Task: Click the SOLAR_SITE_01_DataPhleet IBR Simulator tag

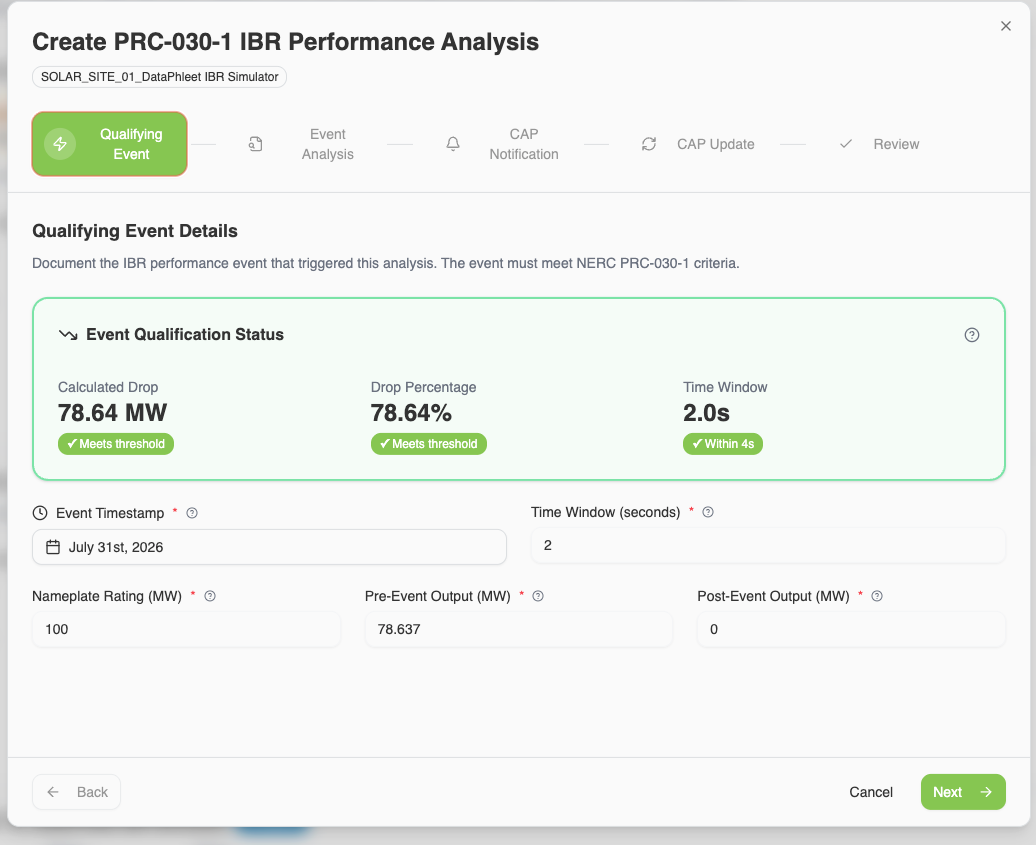Action: coord(159,77)
